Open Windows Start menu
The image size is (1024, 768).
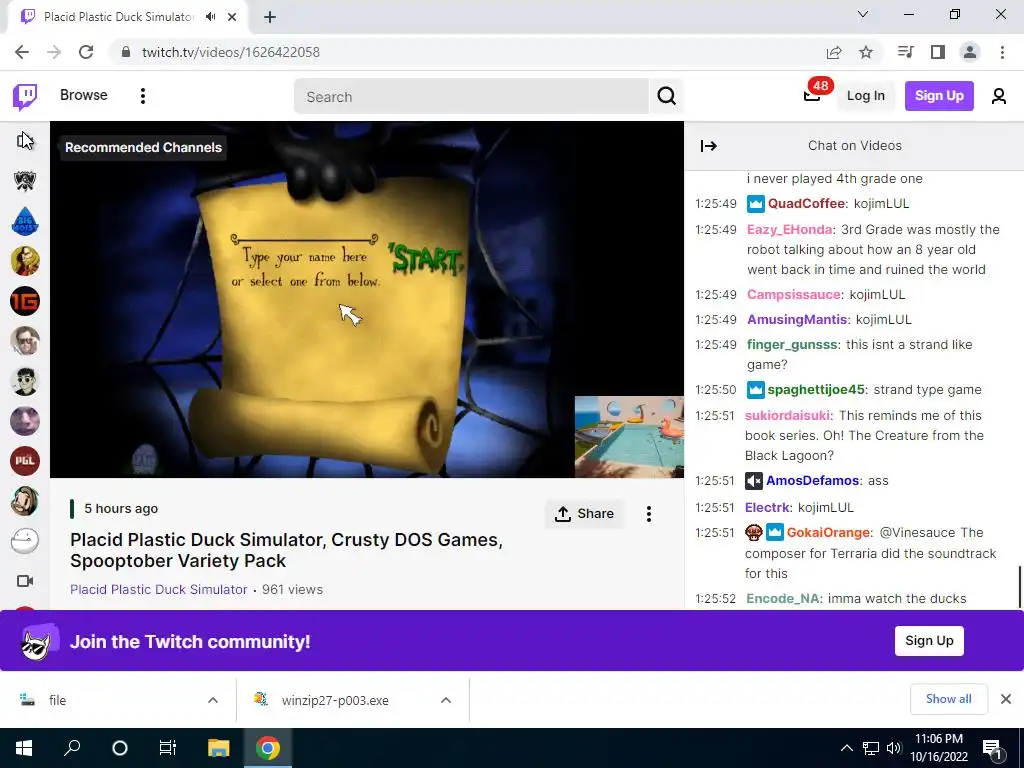[24, 748]
